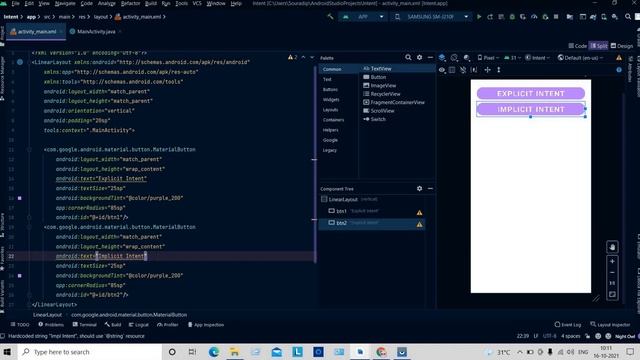Click warning icon on btn2 row
The width and height of the screenshot is (640, 360).
[x=419, y=224]
